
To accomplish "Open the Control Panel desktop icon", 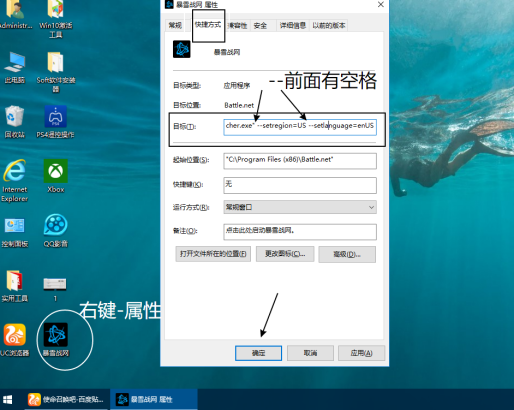I will (x=14, y=232).
